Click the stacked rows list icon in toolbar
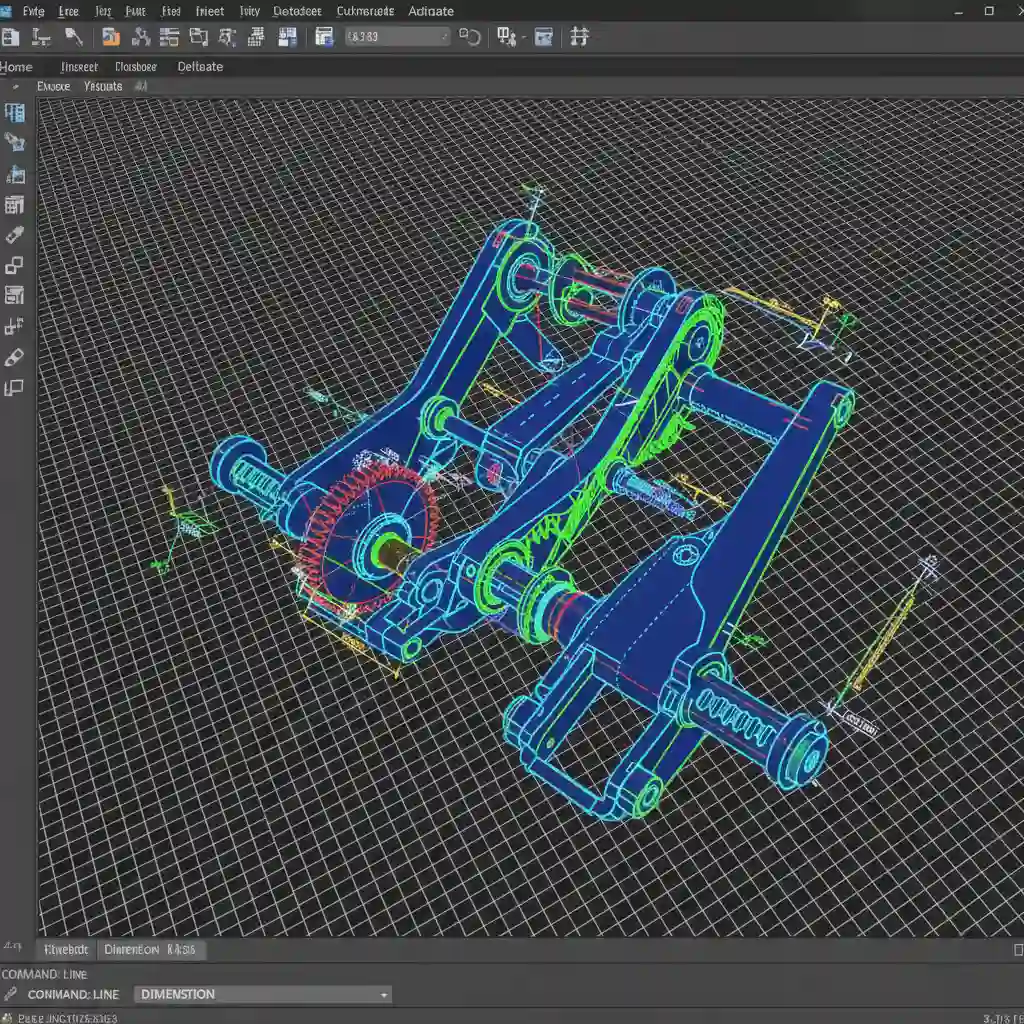This screenshot has width=1024, height=1024. (x=169, y=37)
